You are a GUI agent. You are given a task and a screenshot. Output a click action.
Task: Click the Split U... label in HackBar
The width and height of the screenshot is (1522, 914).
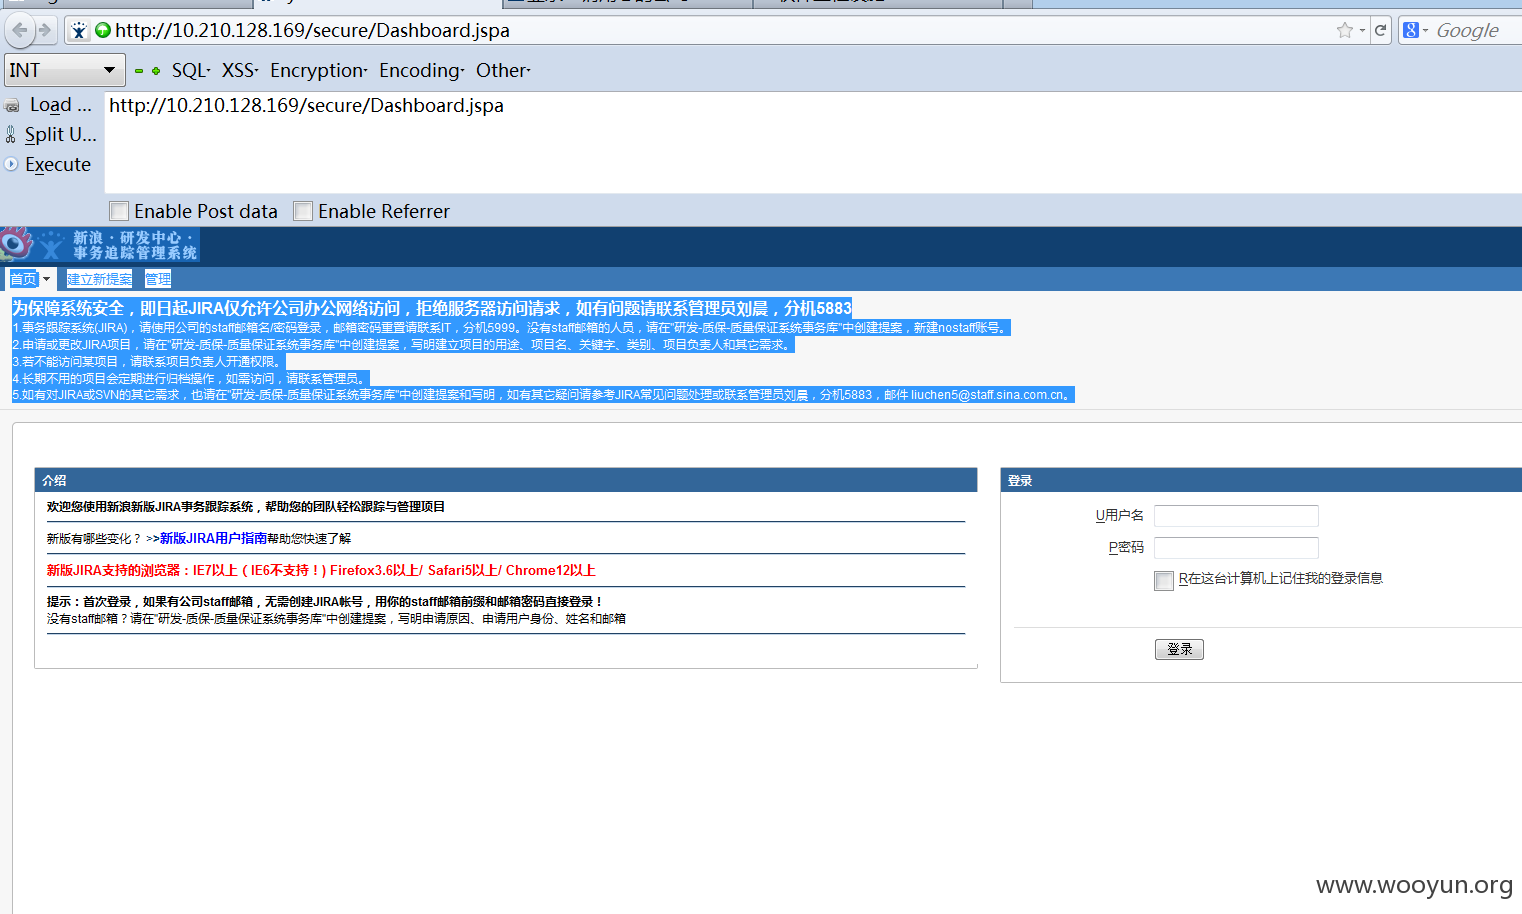60,134
